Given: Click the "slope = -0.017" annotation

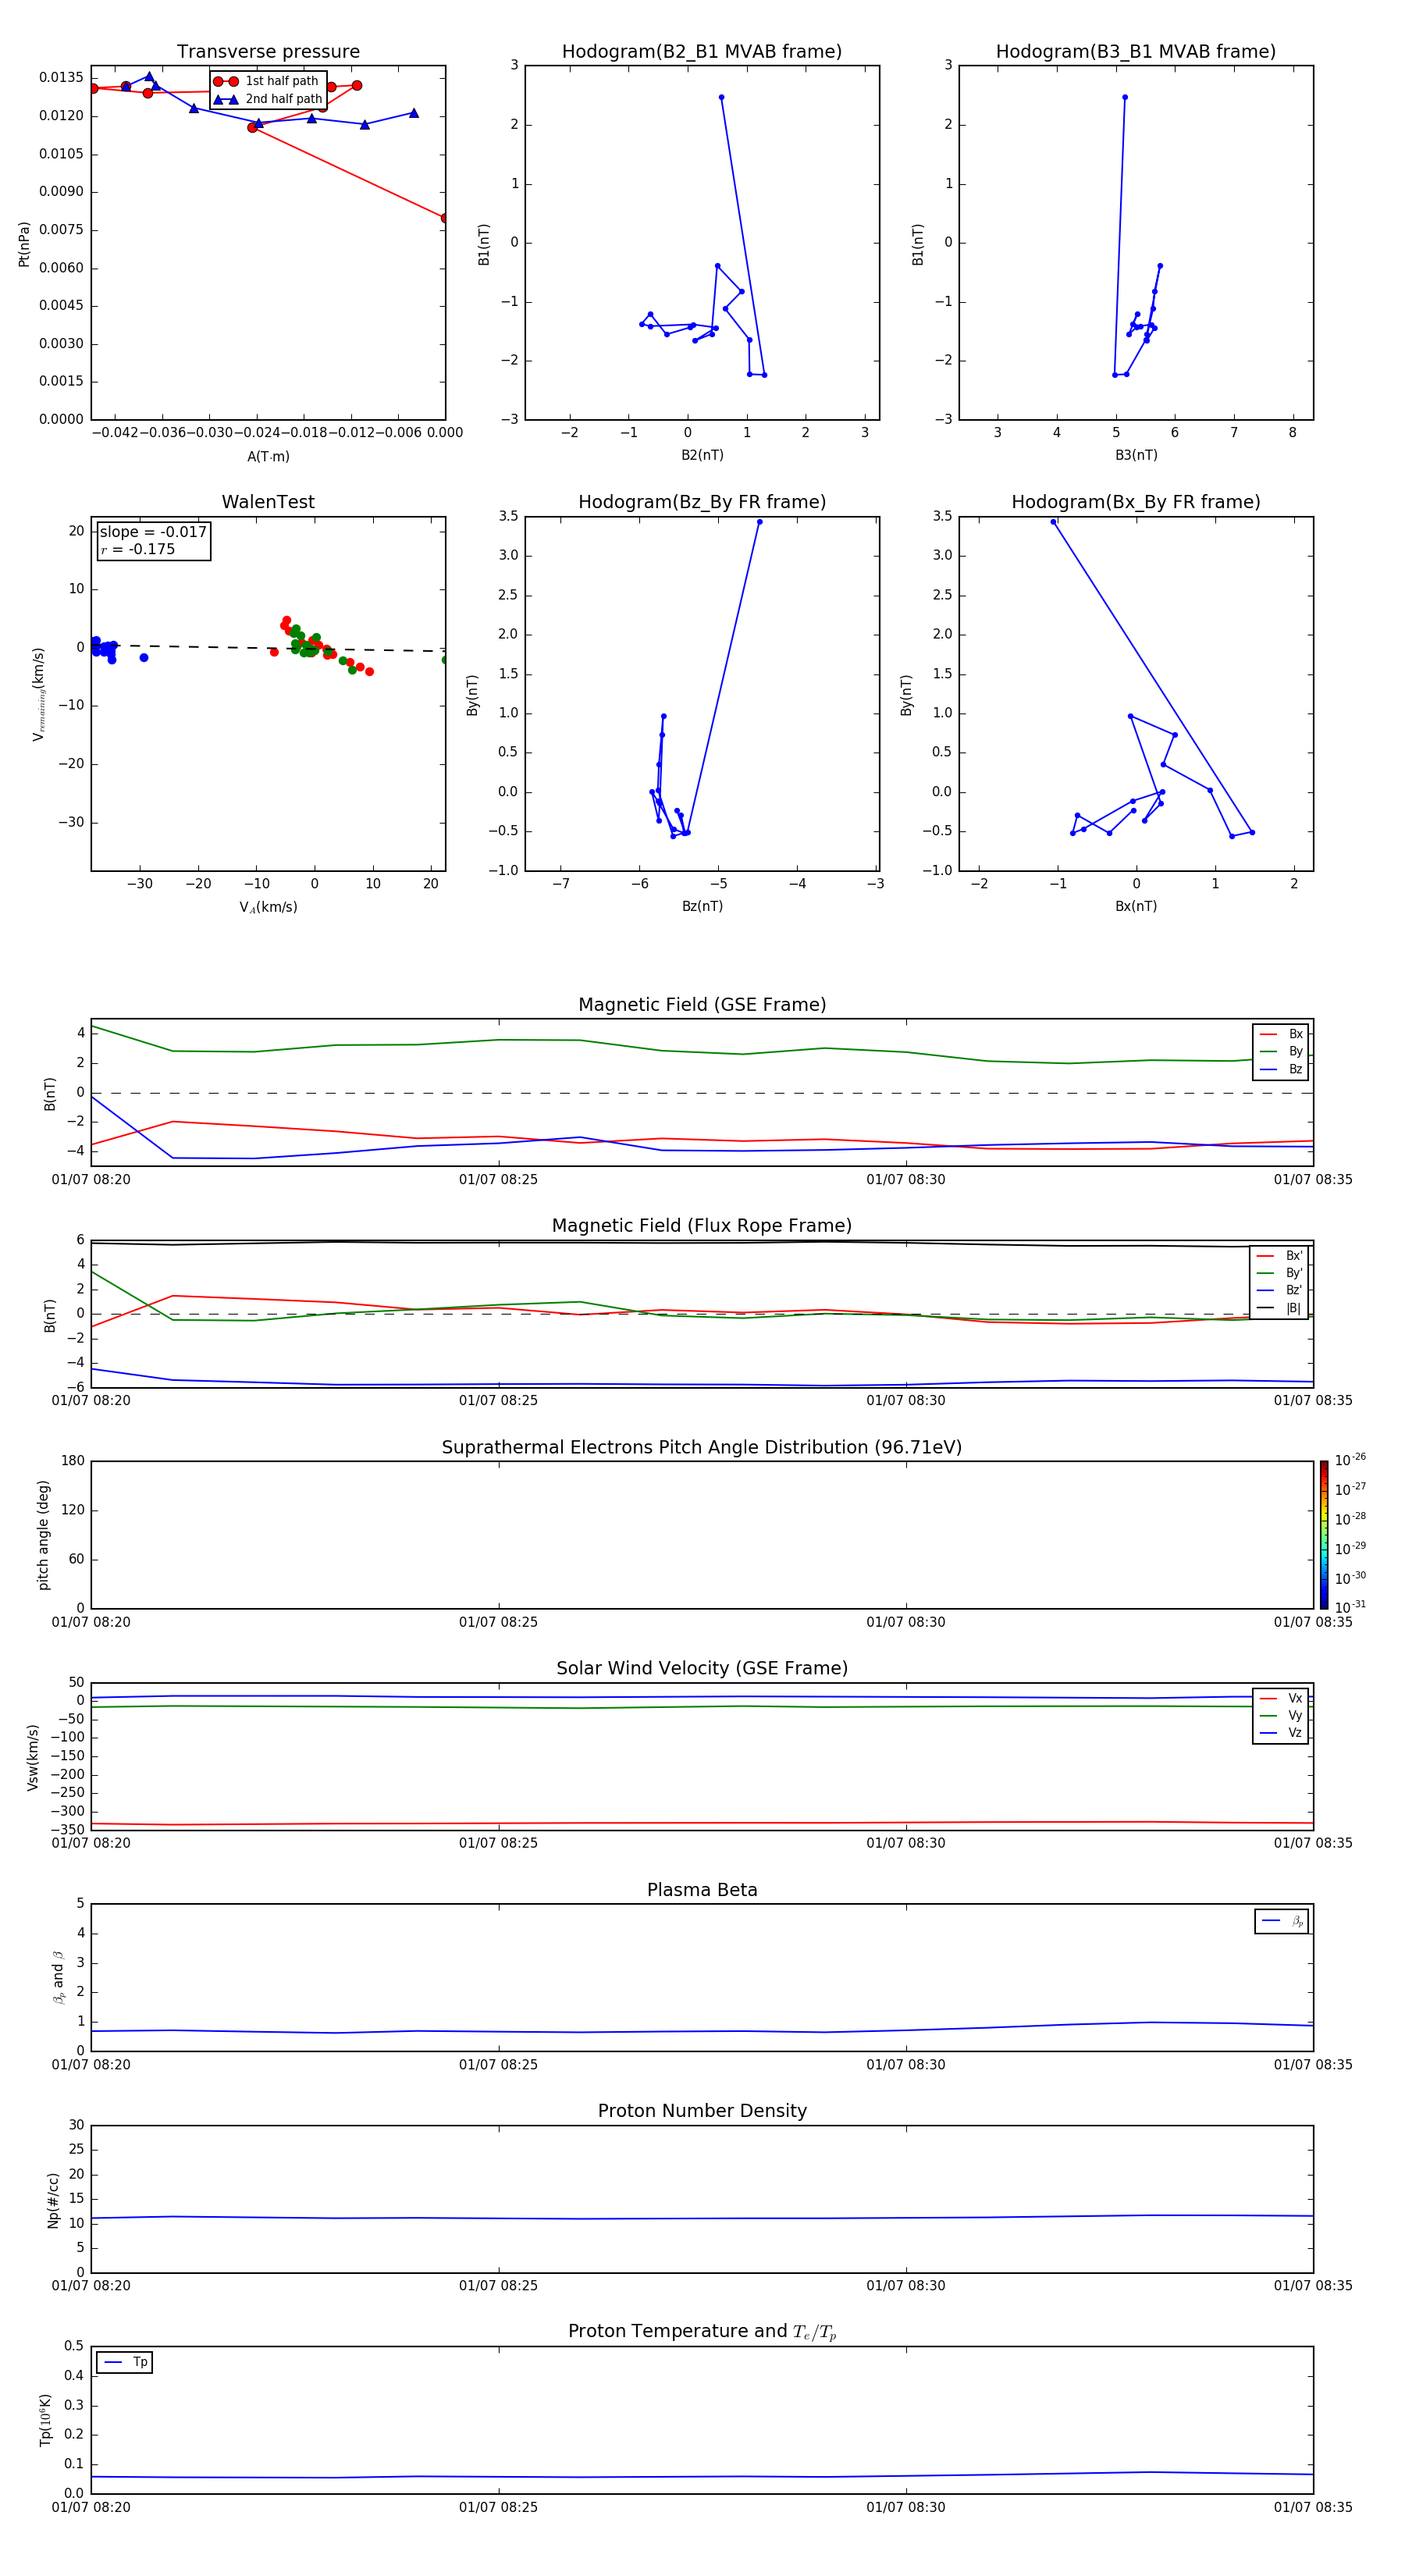Looking at the screenshot, I should click(x=153, y=532).
